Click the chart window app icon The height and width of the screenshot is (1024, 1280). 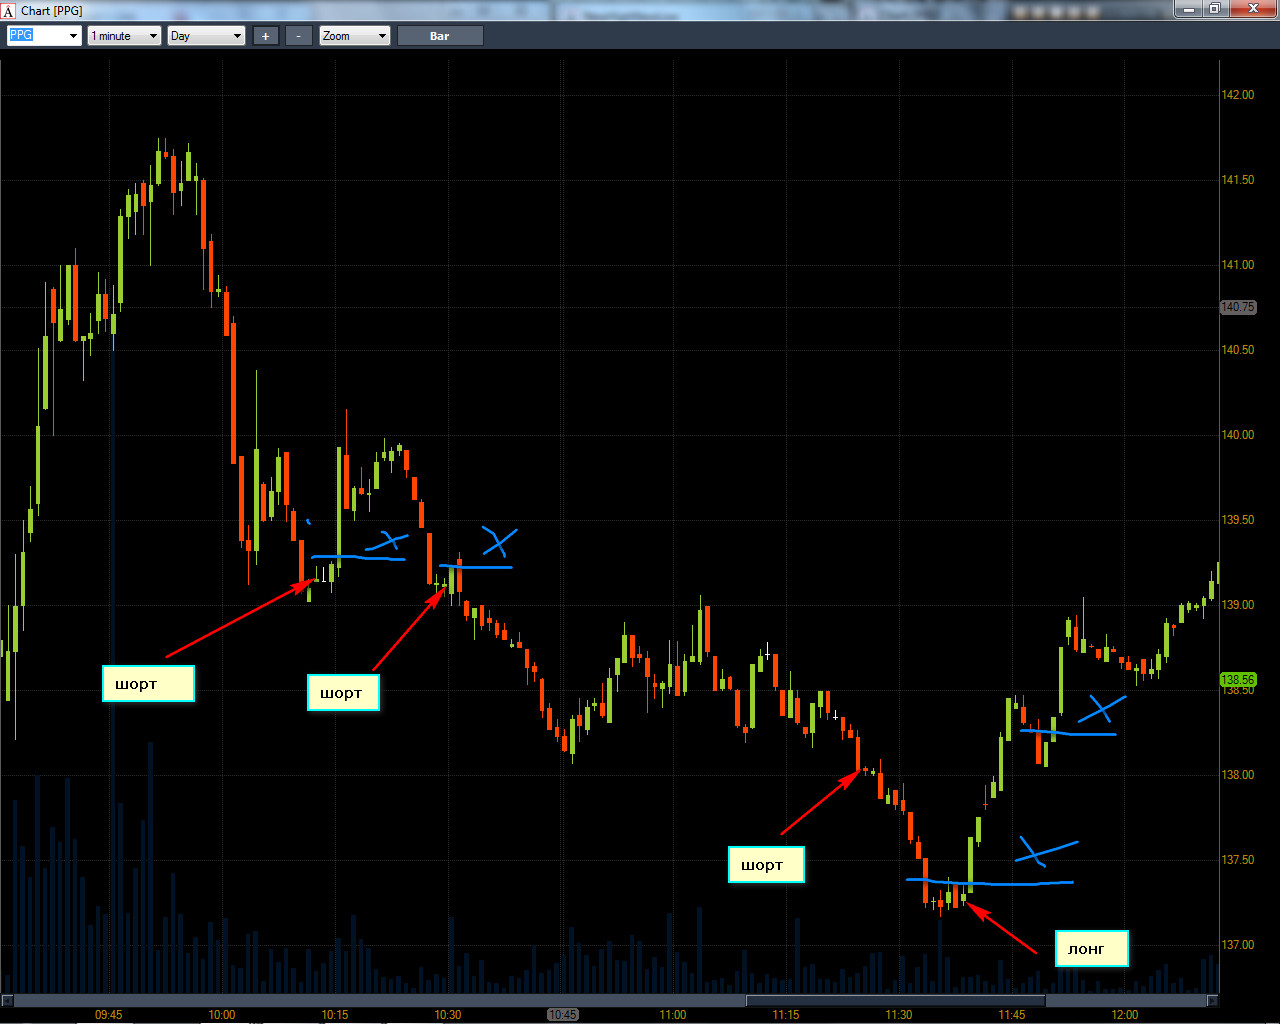click(x=9, y=10)
